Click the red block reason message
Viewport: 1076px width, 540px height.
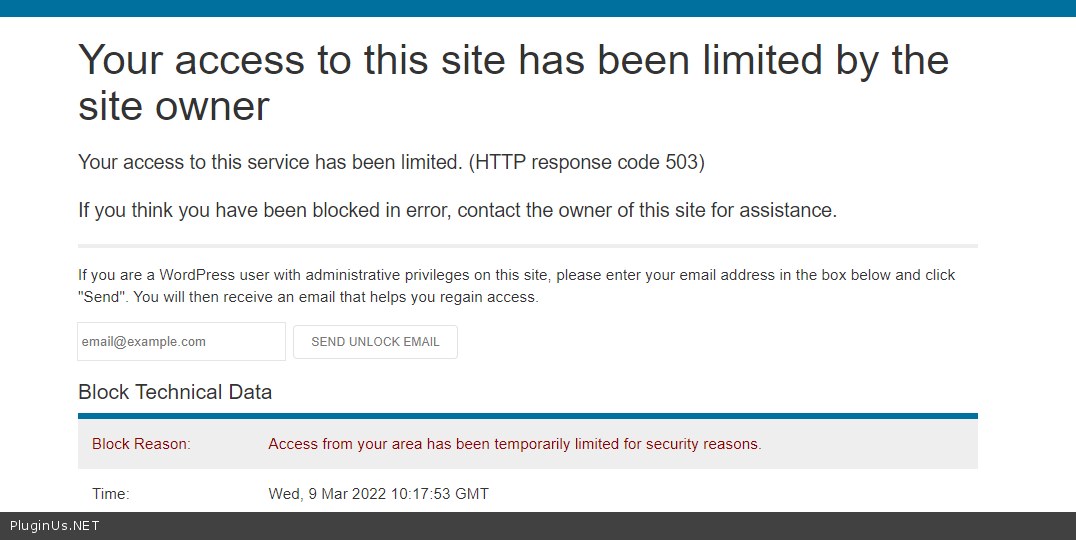click(x=515, y=444)
